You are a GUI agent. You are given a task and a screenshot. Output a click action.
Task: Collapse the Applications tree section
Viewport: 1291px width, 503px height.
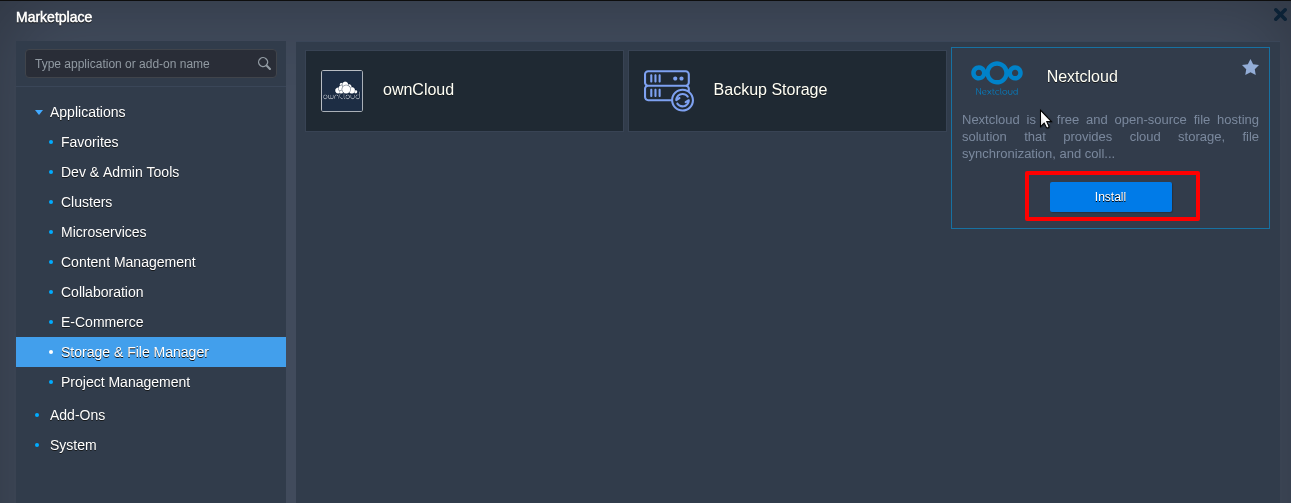pyautogui.click(x=39, y=112)
